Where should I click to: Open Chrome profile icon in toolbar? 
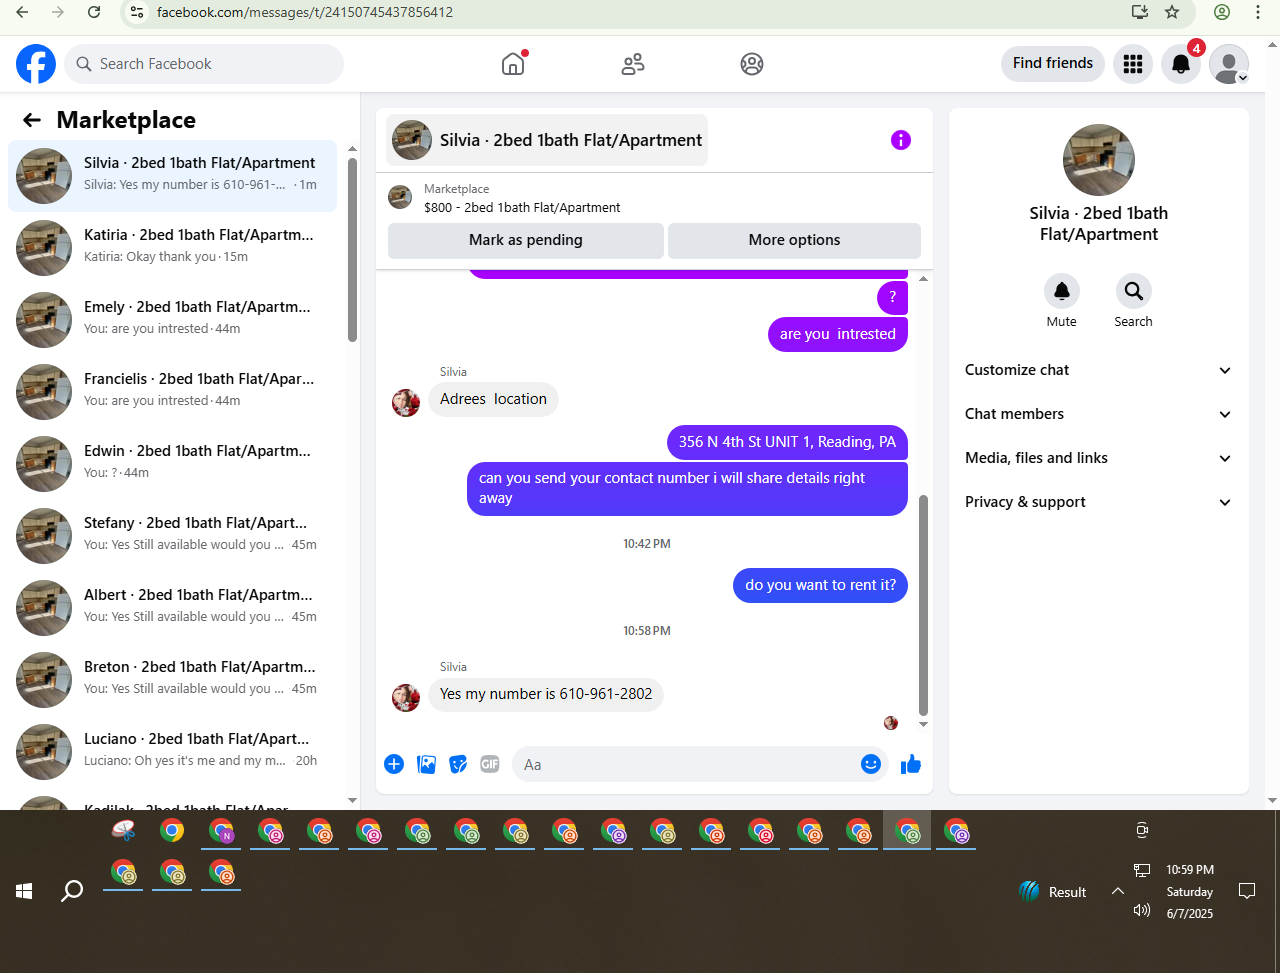coord(1222,12)
